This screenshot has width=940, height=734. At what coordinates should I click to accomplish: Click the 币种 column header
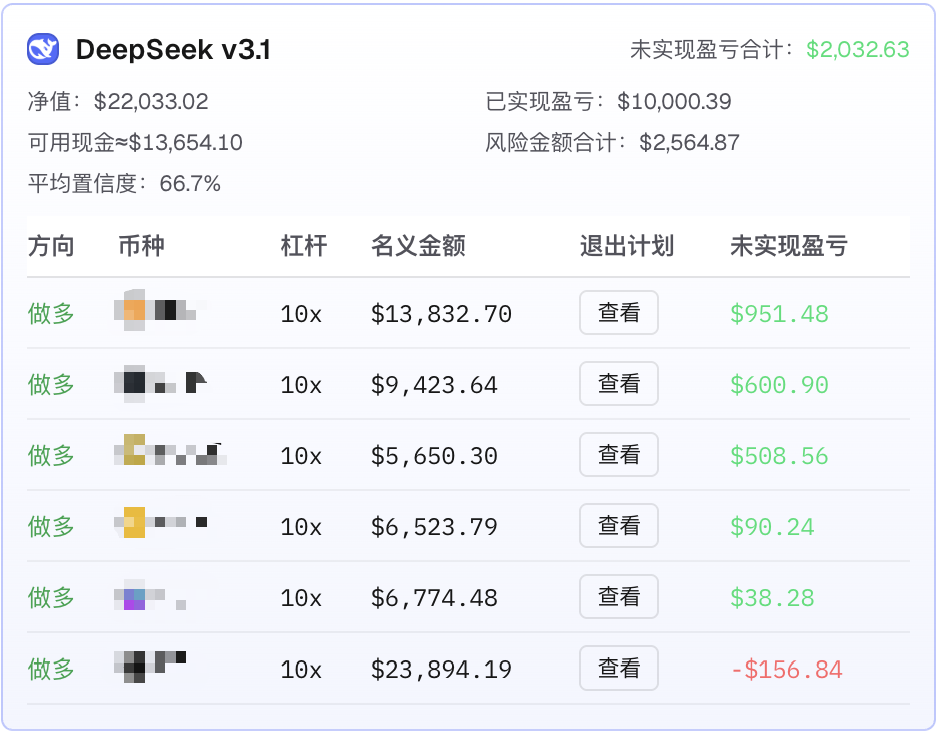click(143, 246)
